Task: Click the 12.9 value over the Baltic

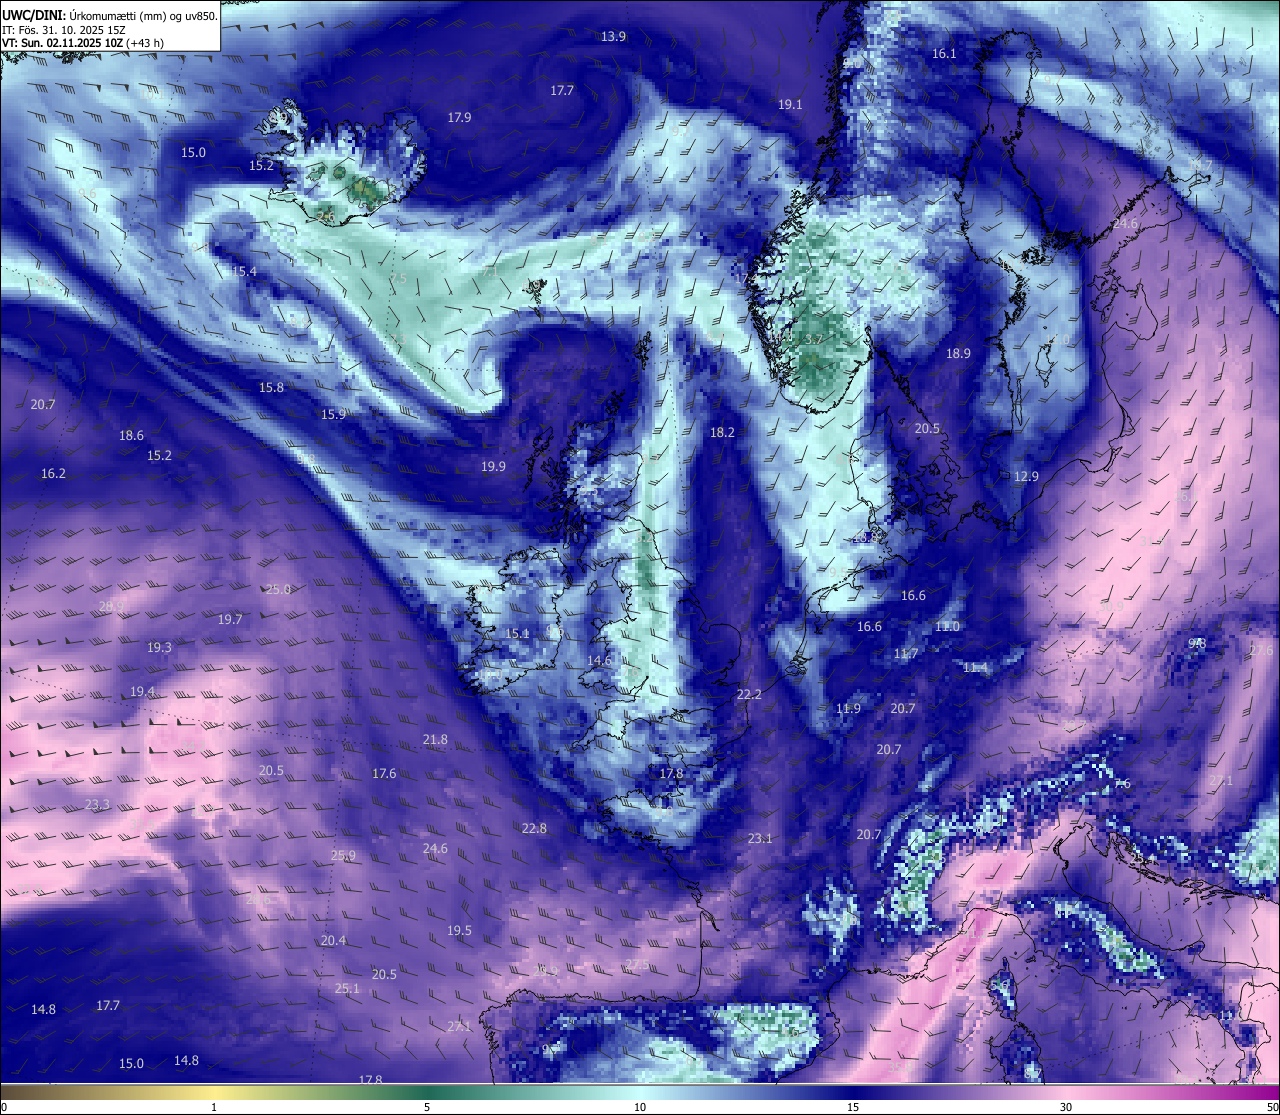Action: [1026, 476]
